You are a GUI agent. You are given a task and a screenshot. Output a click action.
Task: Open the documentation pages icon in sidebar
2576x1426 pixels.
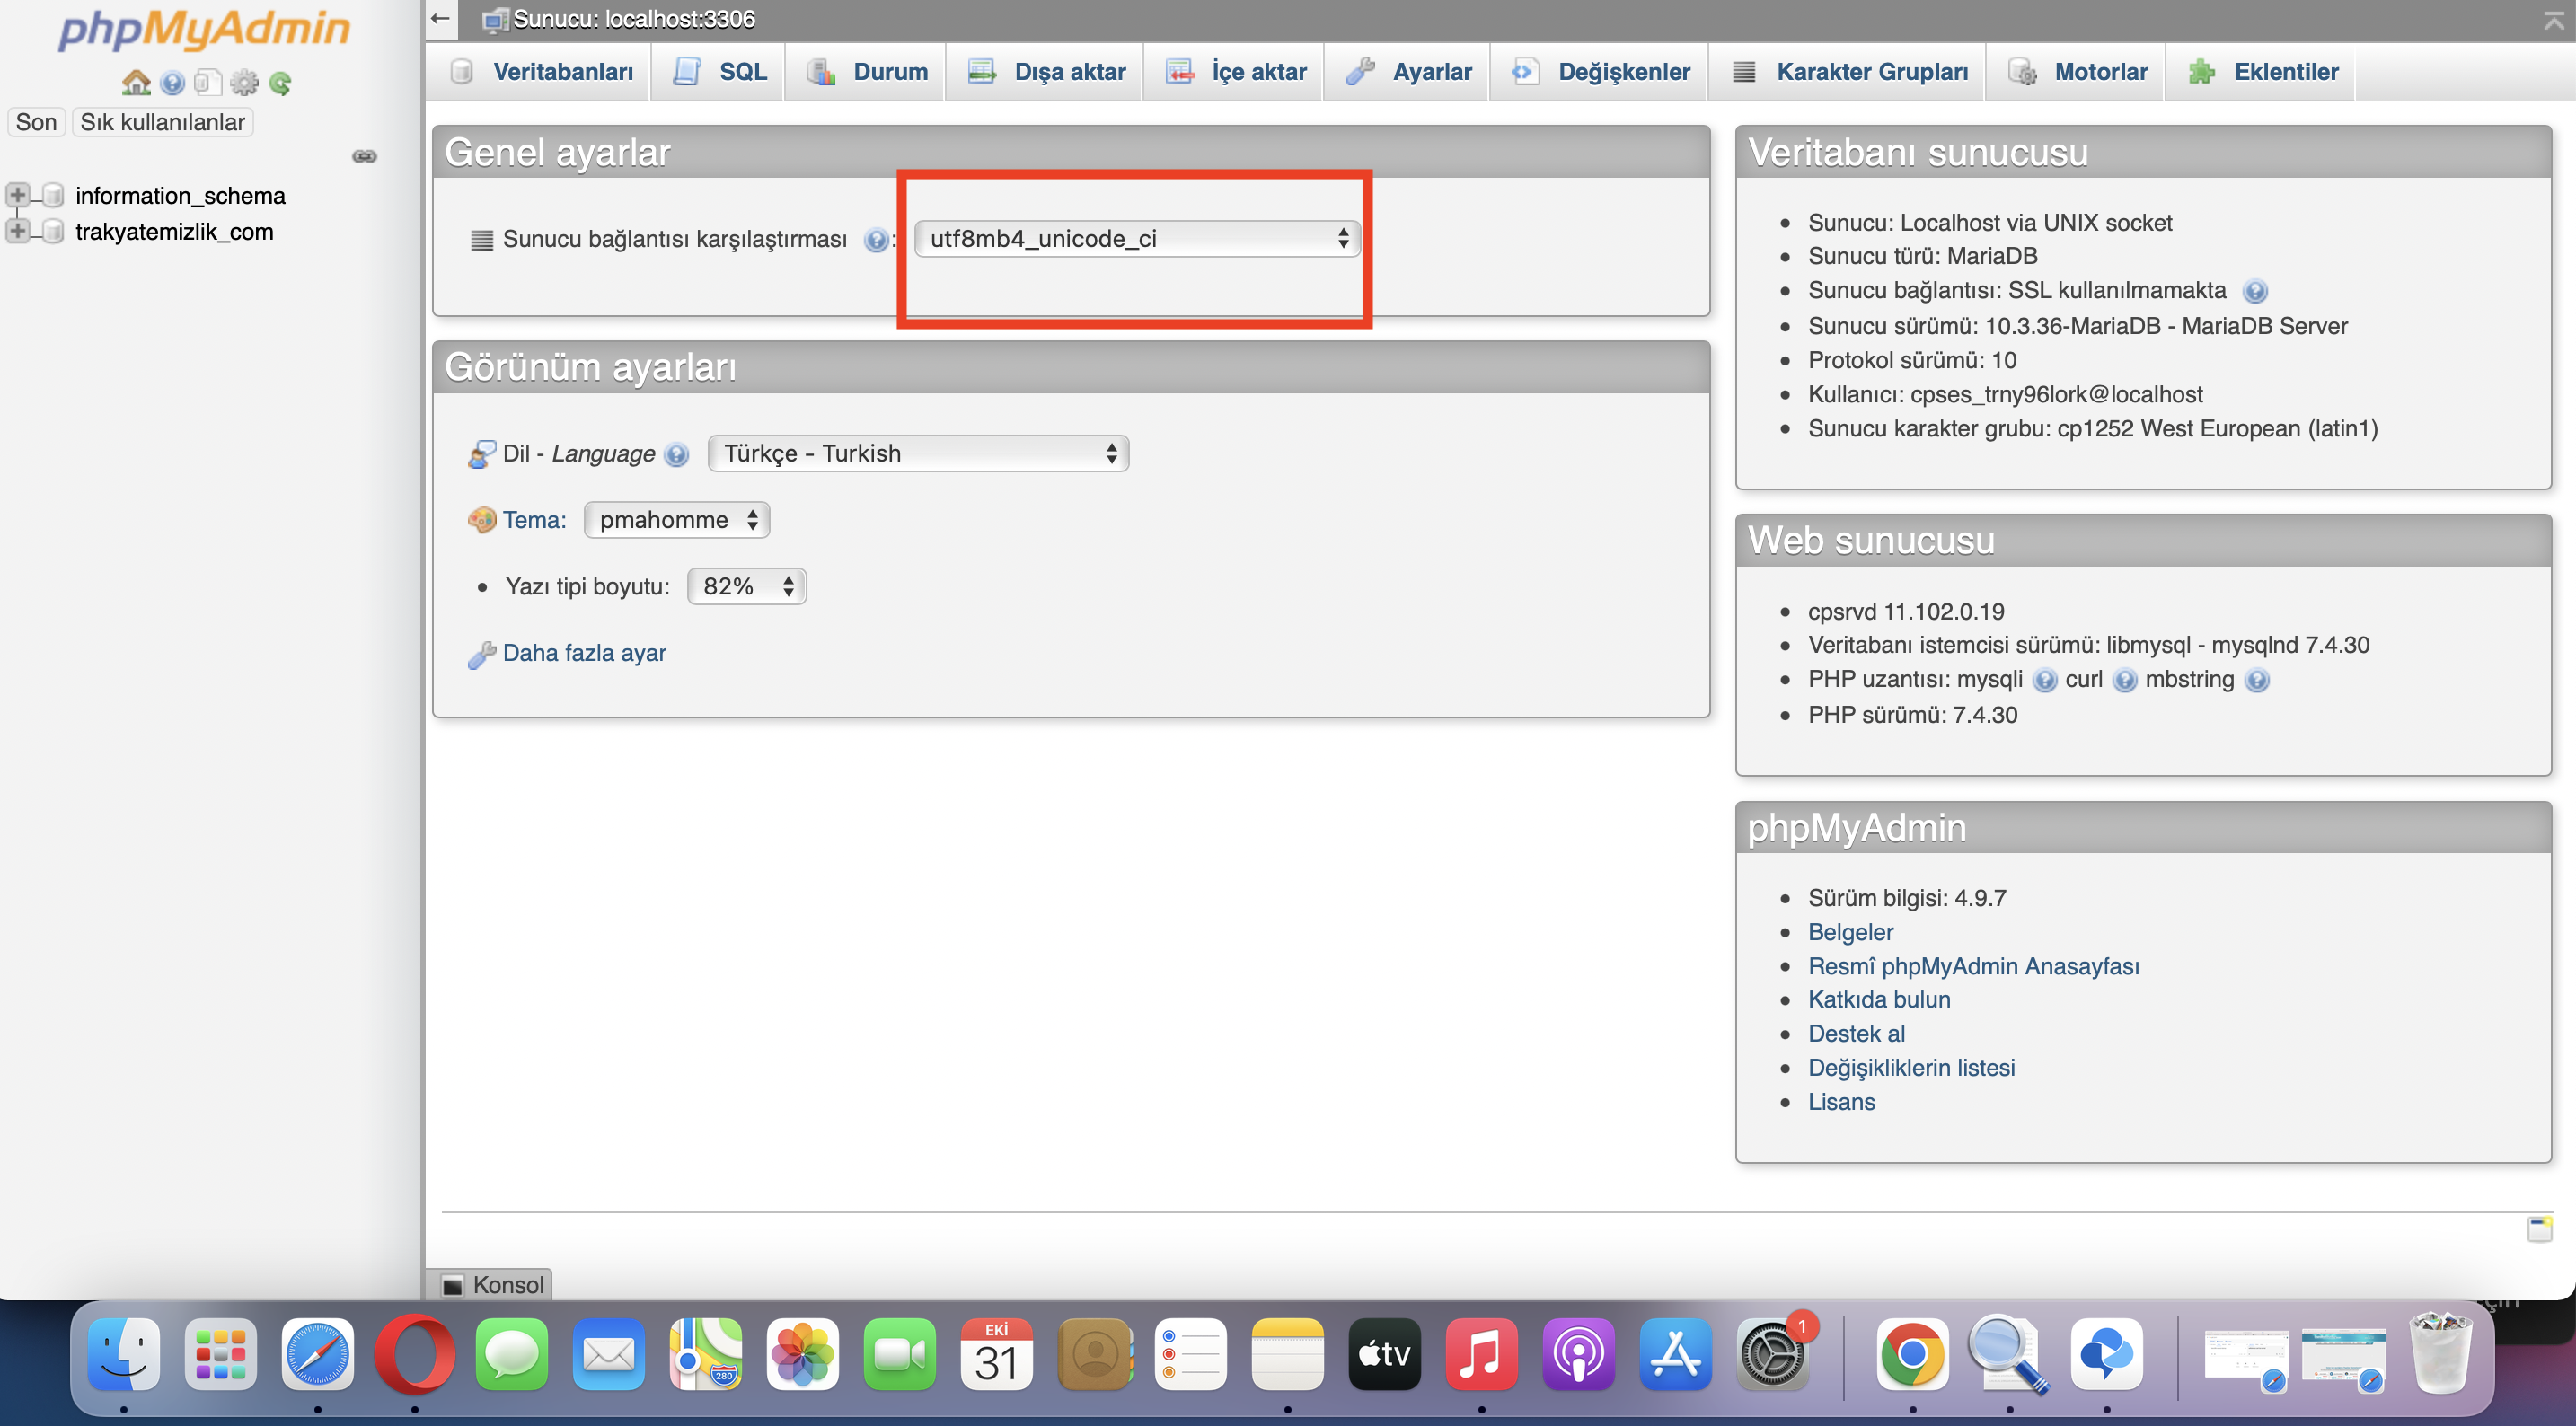[208, 82]
